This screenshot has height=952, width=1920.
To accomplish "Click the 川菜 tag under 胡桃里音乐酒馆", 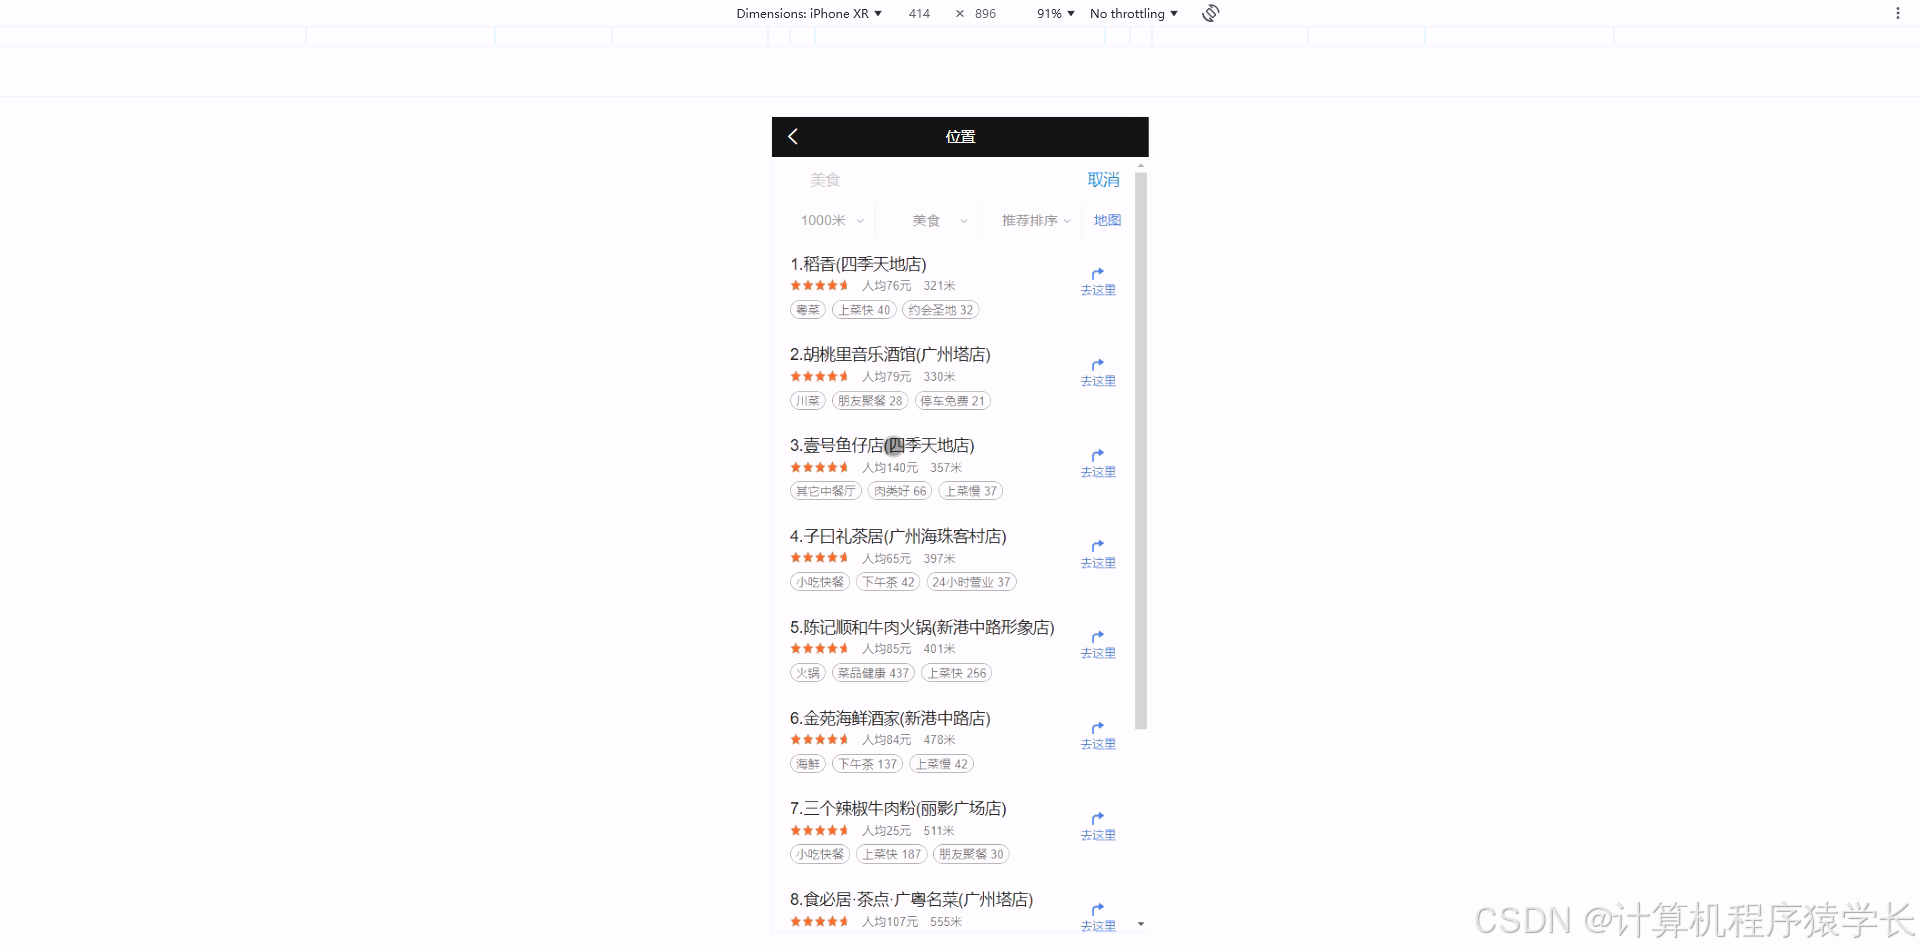I will (808, 401).
